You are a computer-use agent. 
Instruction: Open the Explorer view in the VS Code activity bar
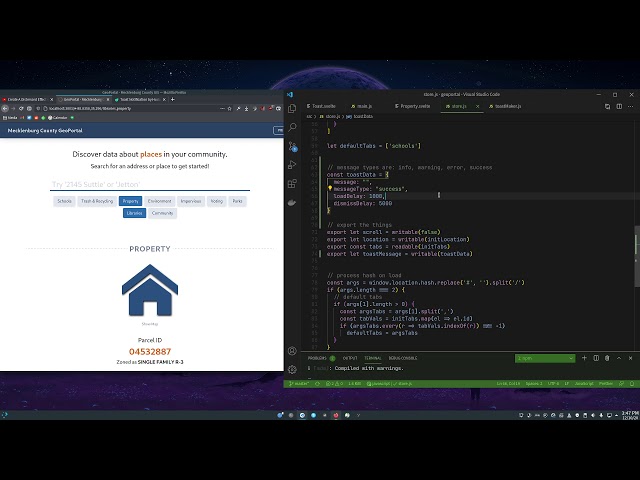point(292,108)
